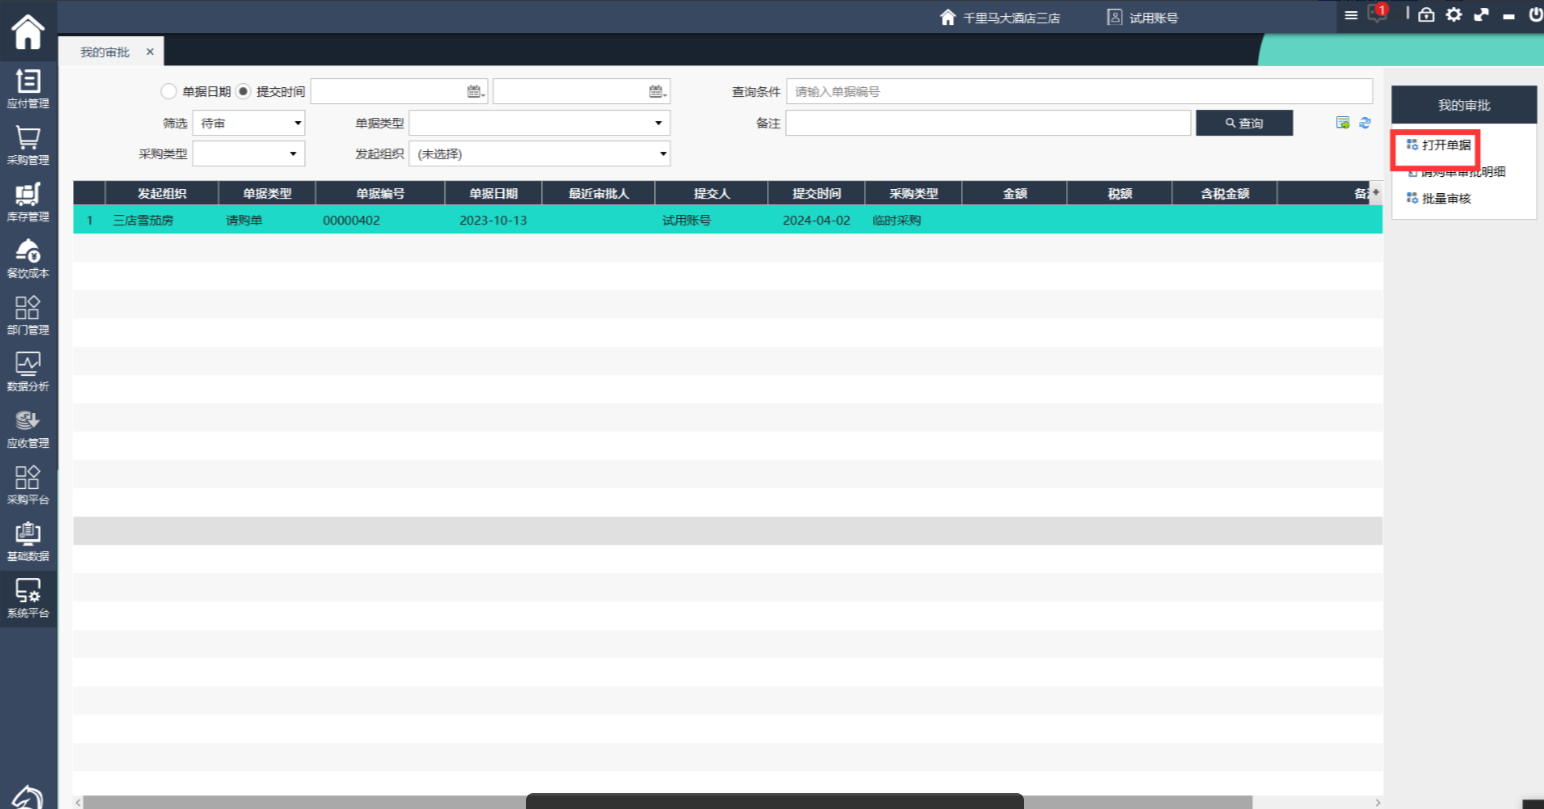Open 采购管理 in the sidebar
The image size is (1544, 809).
pyautogui.click(x=28, y=144)
